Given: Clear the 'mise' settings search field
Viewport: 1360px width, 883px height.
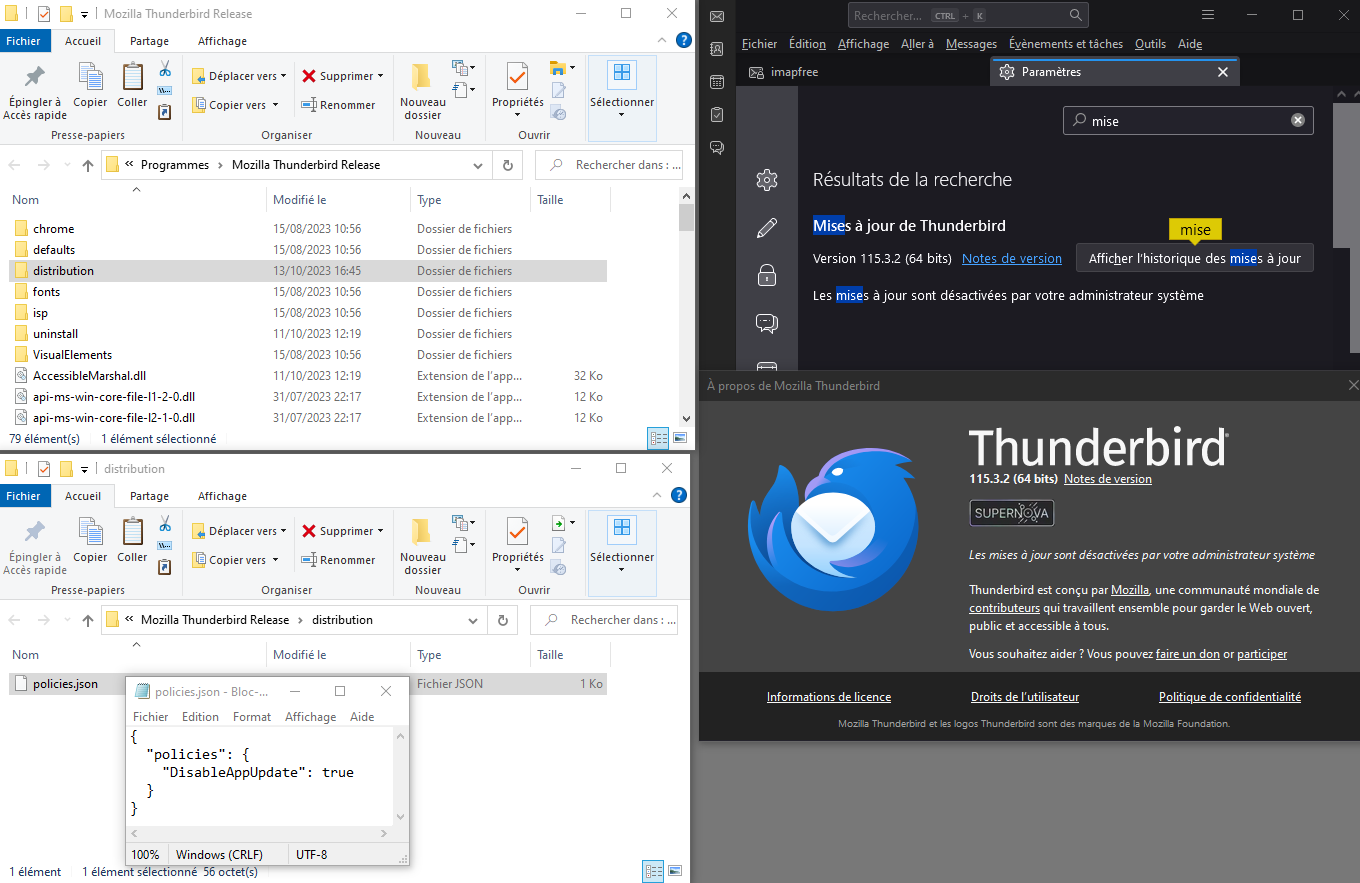Looking at the screenshot, I should (x=1298, y=120).
